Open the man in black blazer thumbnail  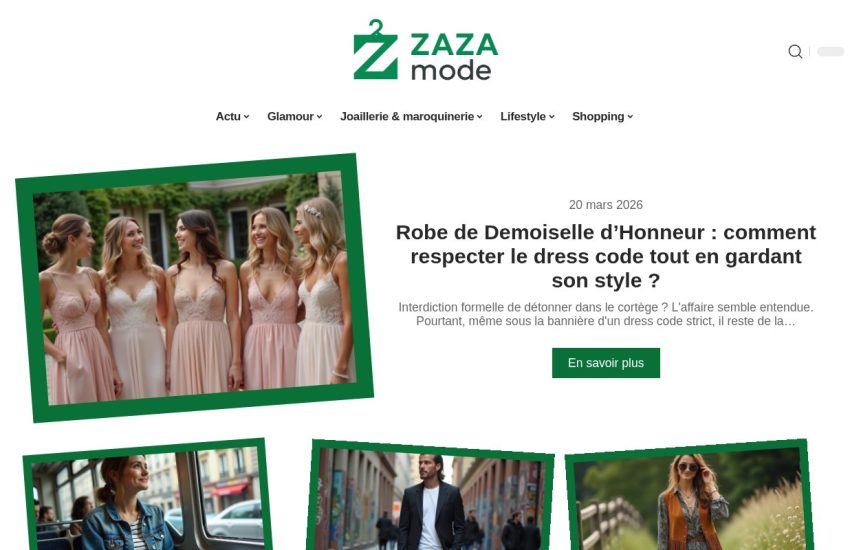click(430, 496)
